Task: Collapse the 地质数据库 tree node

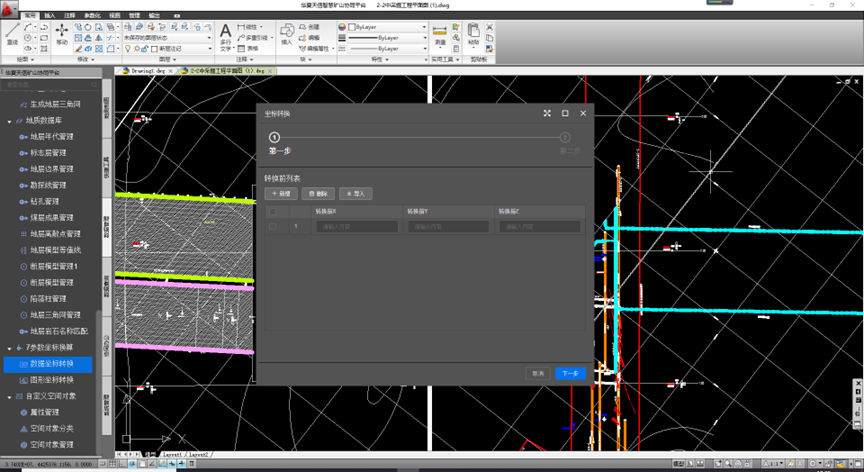Action: coord(9,121)
